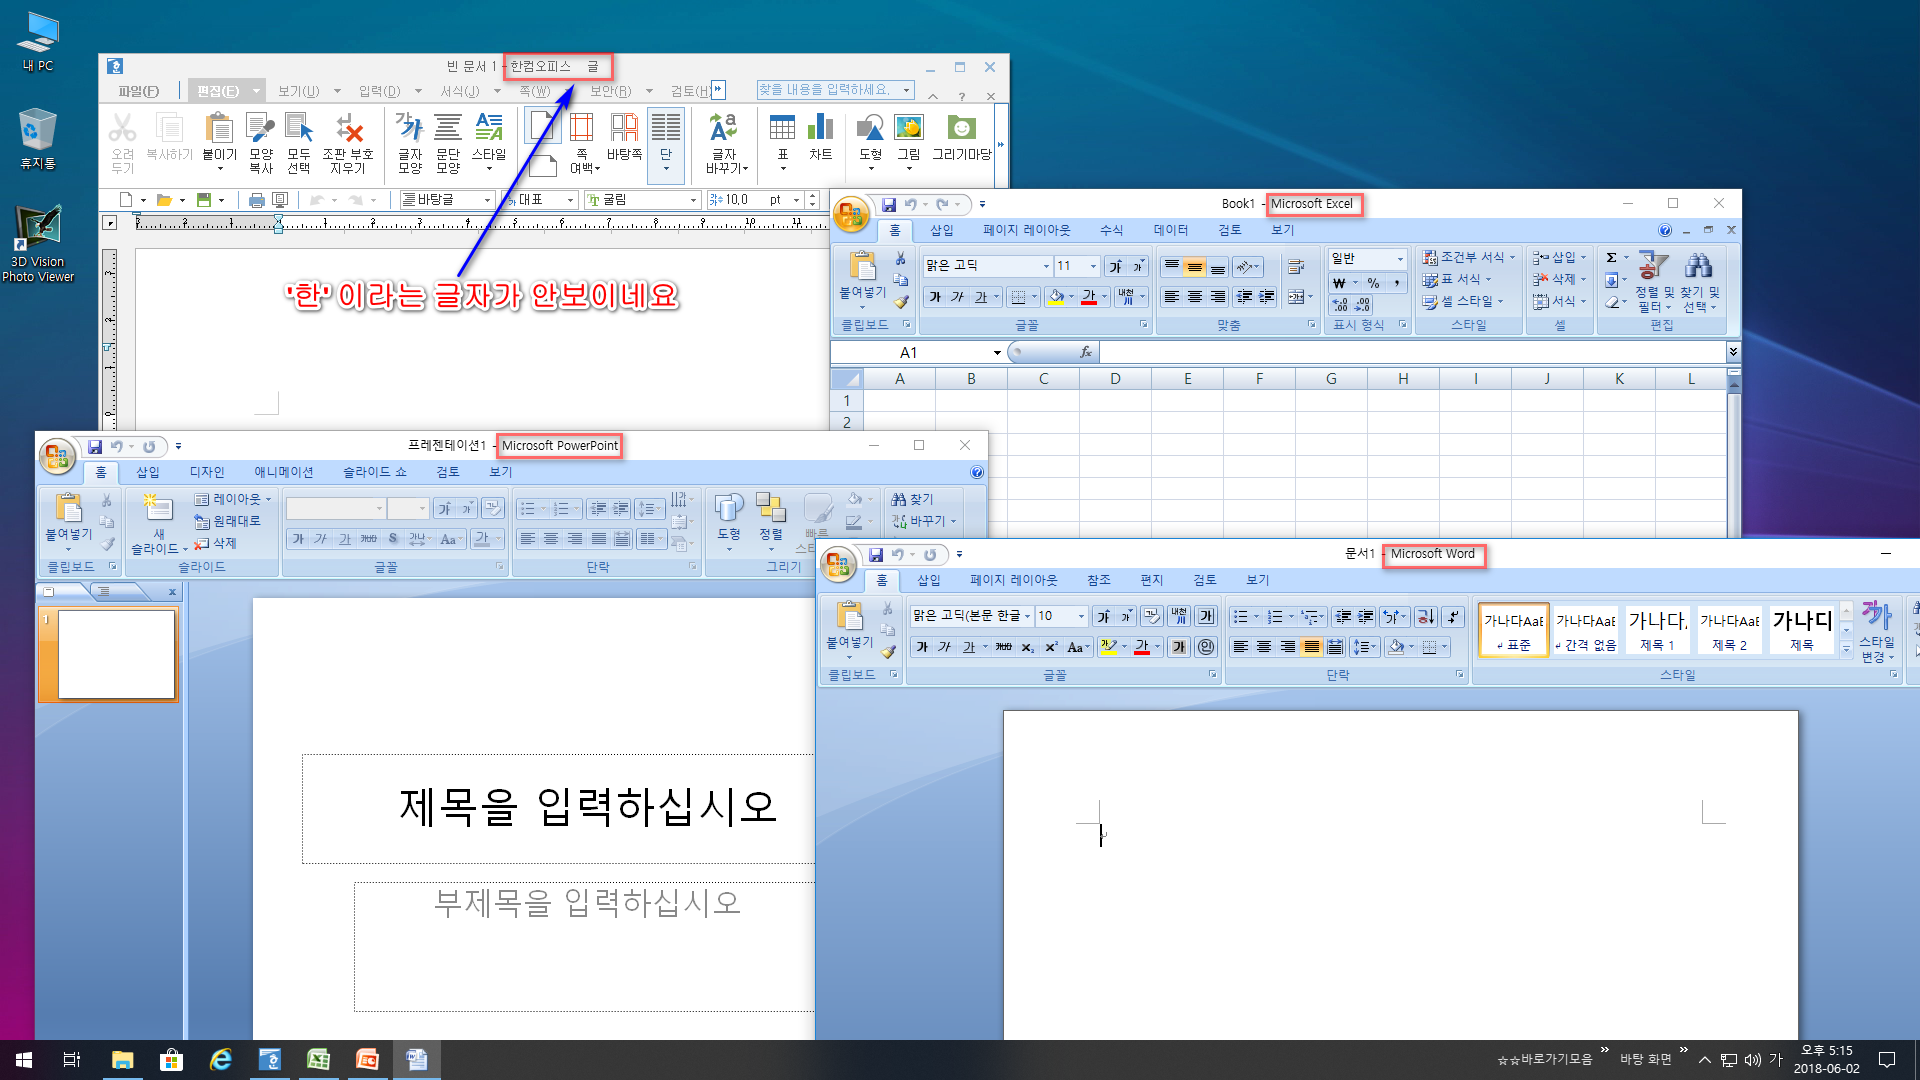Image resolution: width=1920 pixels, height=1080 pixels.
Task: Toggle bold 가 in Excel font group
Action: [x=935, y=297]
